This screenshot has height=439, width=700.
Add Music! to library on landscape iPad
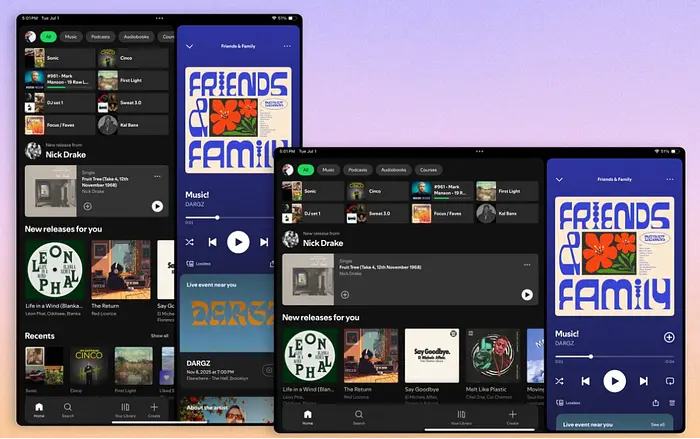669,337
